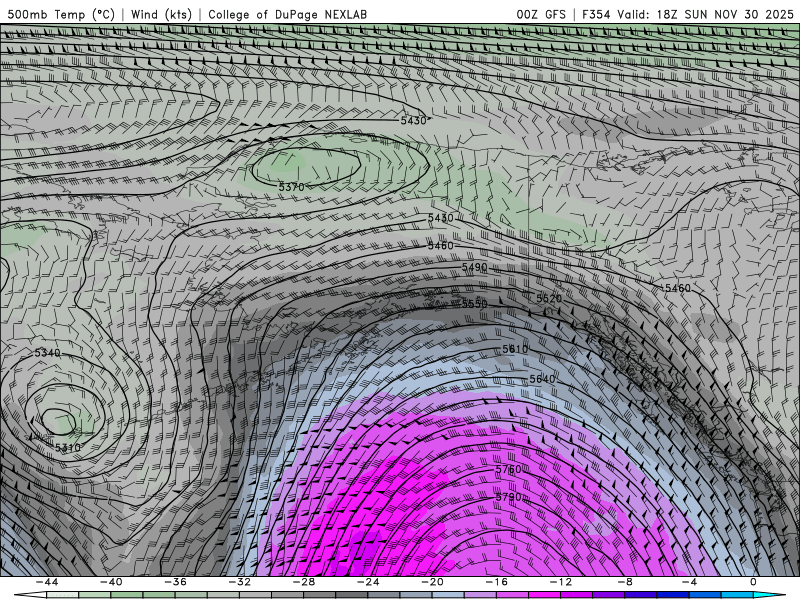Click the -16 color scale label

tap(497, 582)
